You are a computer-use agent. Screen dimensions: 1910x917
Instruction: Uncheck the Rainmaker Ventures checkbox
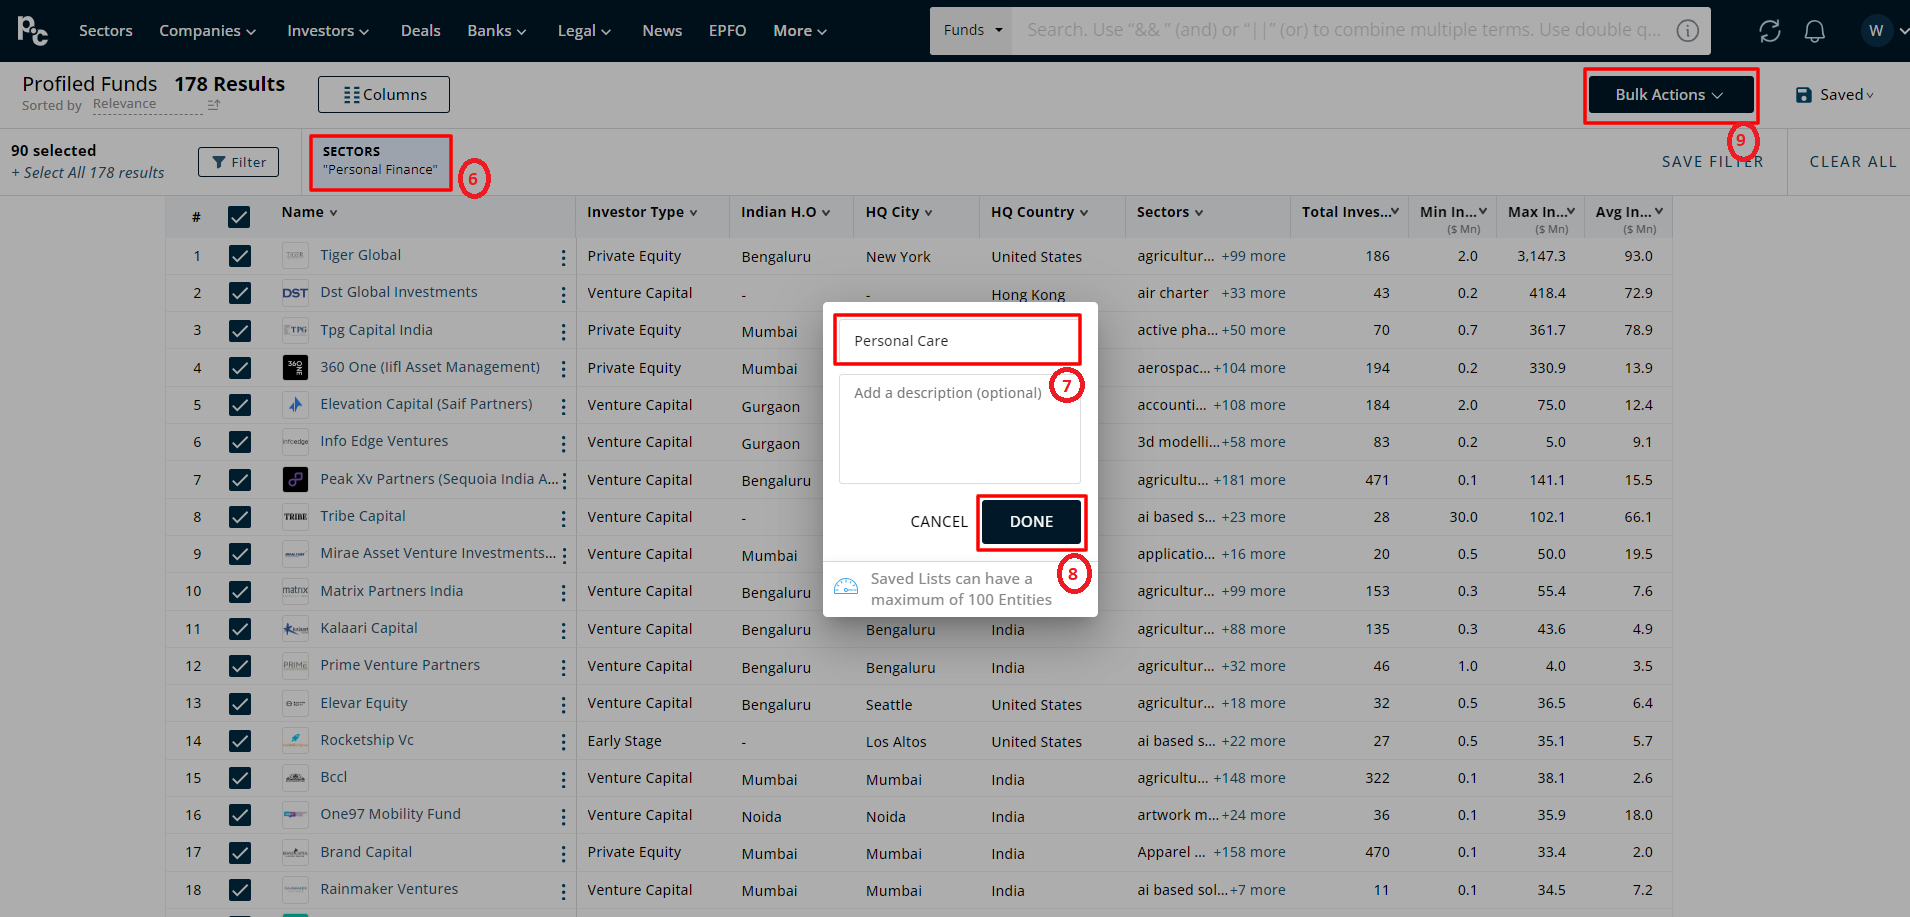point(239,890)
